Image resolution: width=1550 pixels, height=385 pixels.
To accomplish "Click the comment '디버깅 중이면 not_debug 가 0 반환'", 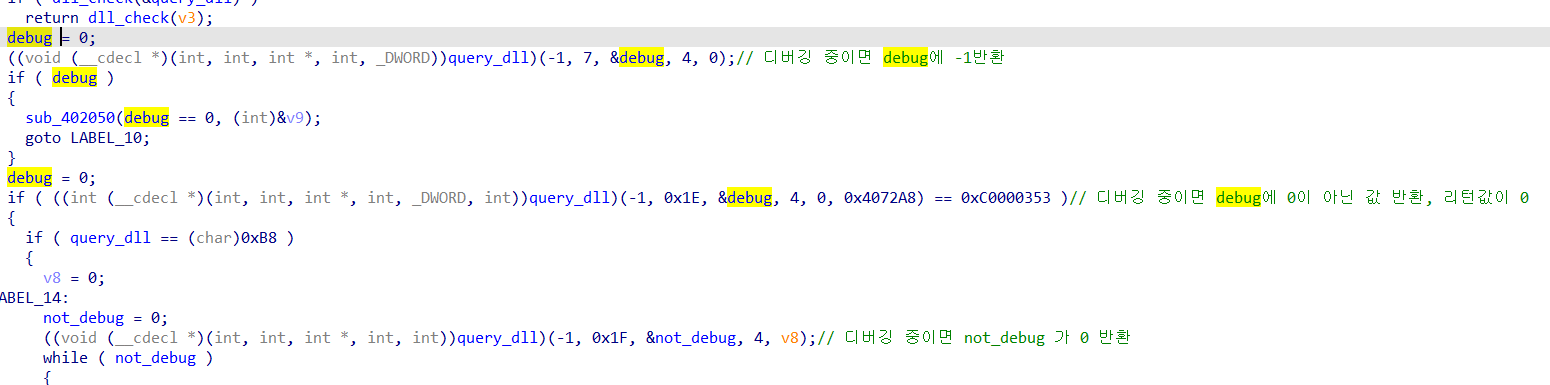I will [975, 337].
